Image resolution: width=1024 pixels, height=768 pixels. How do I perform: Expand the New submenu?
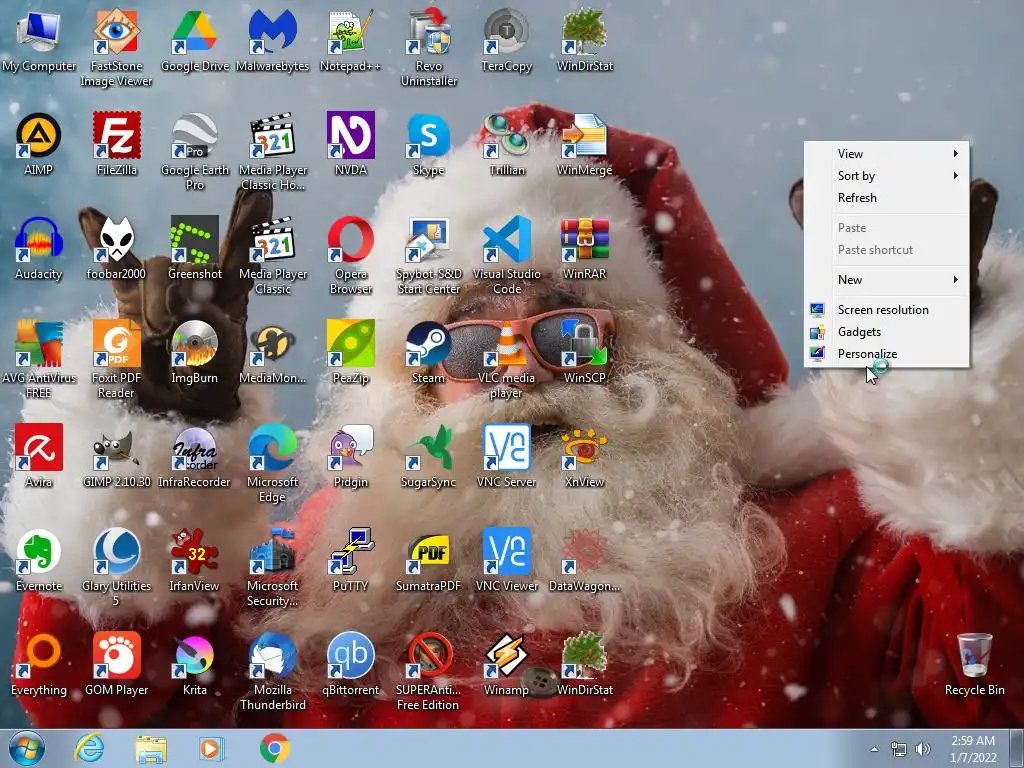pyautogui.click(x=886, y=280)
